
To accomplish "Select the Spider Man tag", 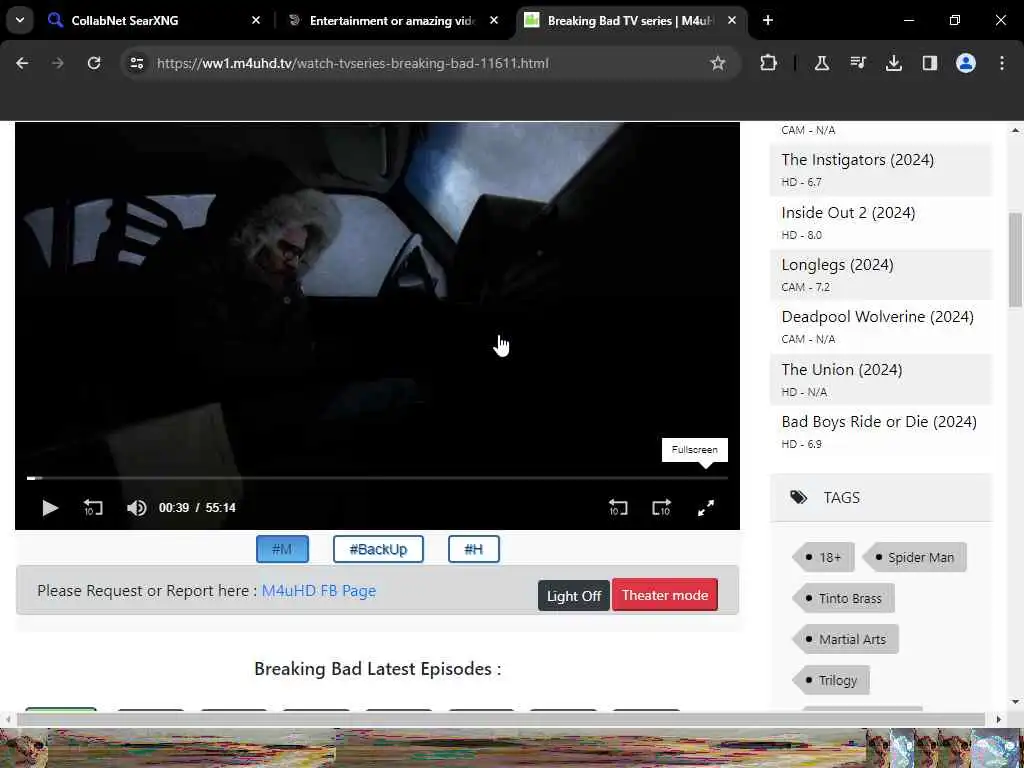I will [914, 557].
